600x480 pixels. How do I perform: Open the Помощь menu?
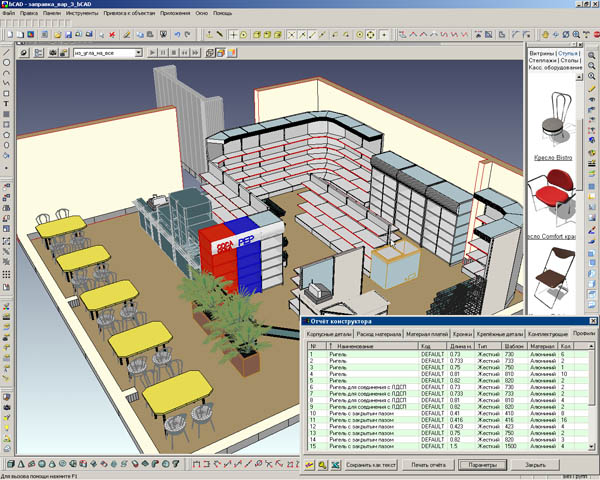(222, 13)
